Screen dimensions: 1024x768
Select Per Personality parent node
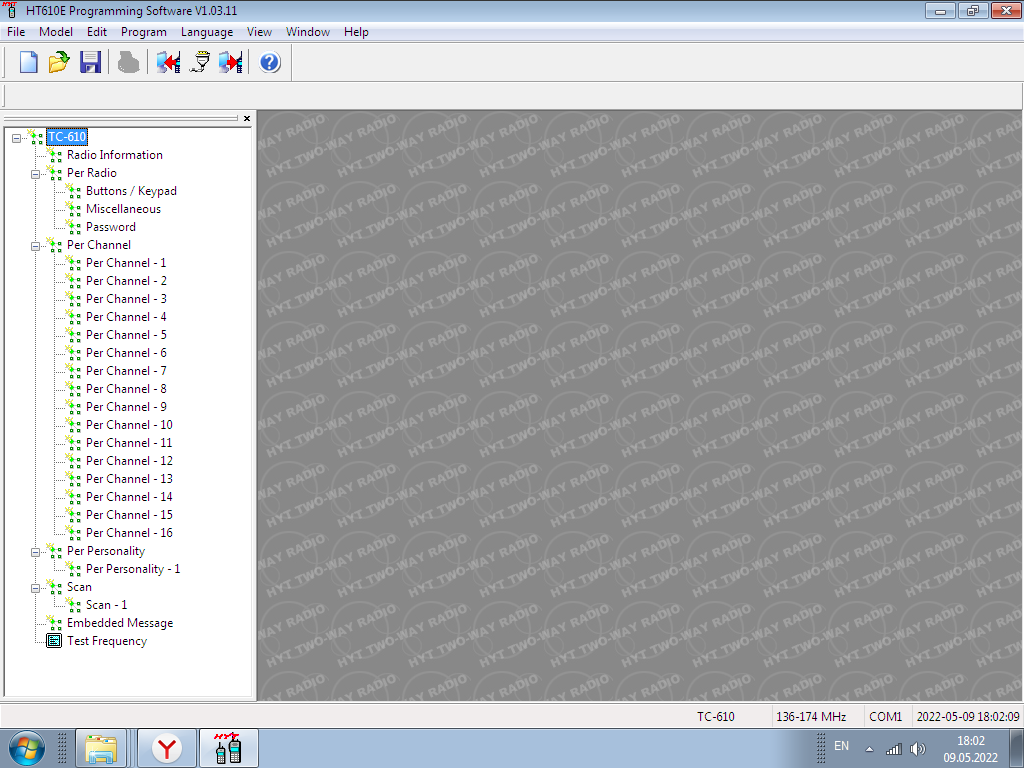pyautogui.click(x=106, y=551)
